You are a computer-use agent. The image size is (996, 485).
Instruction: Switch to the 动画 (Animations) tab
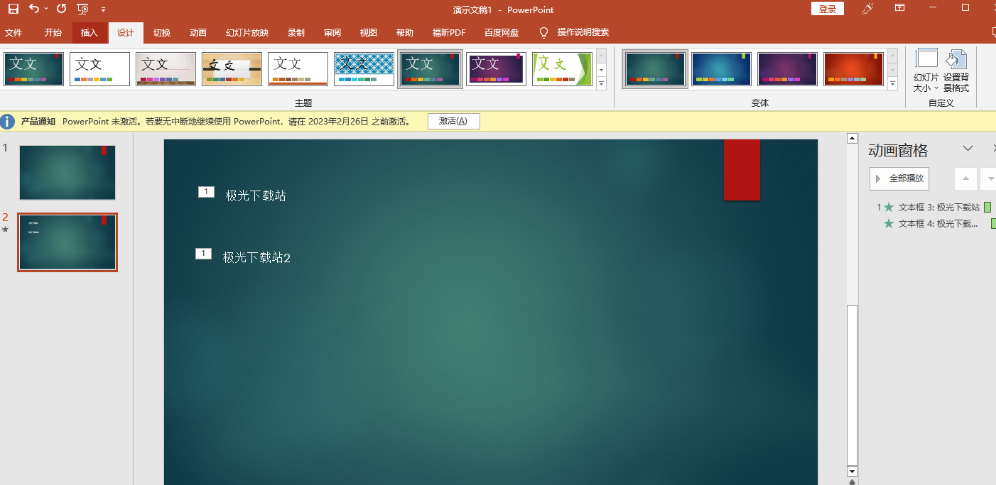[x=198, y=32]
